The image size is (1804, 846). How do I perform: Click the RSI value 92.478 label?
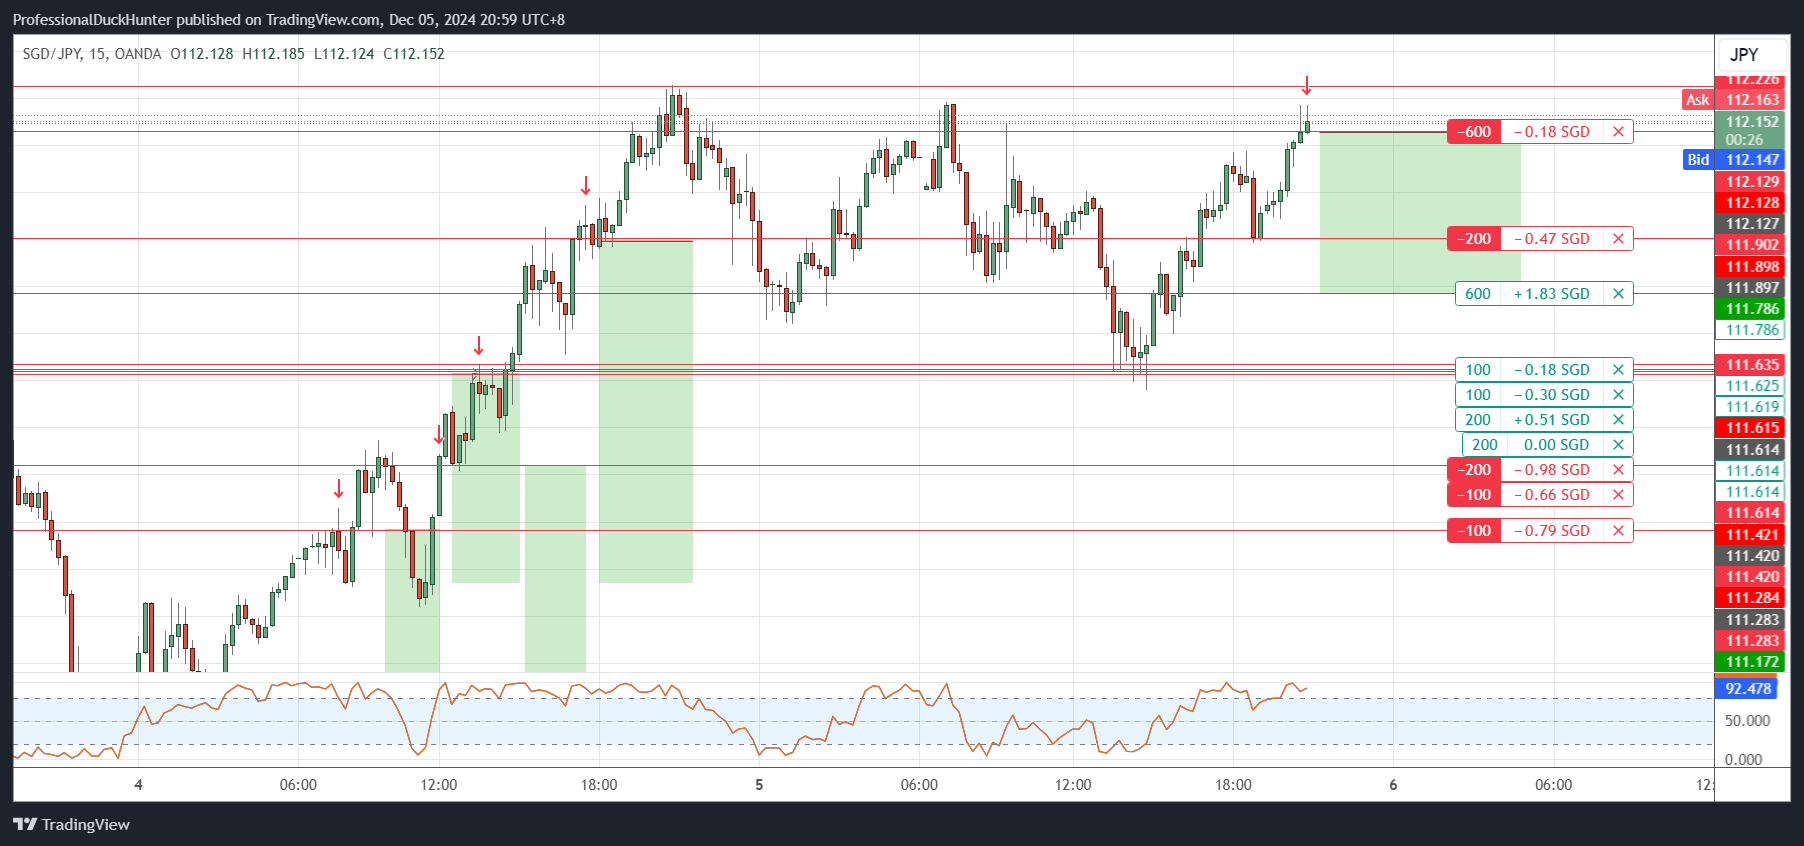[1747, 688]
